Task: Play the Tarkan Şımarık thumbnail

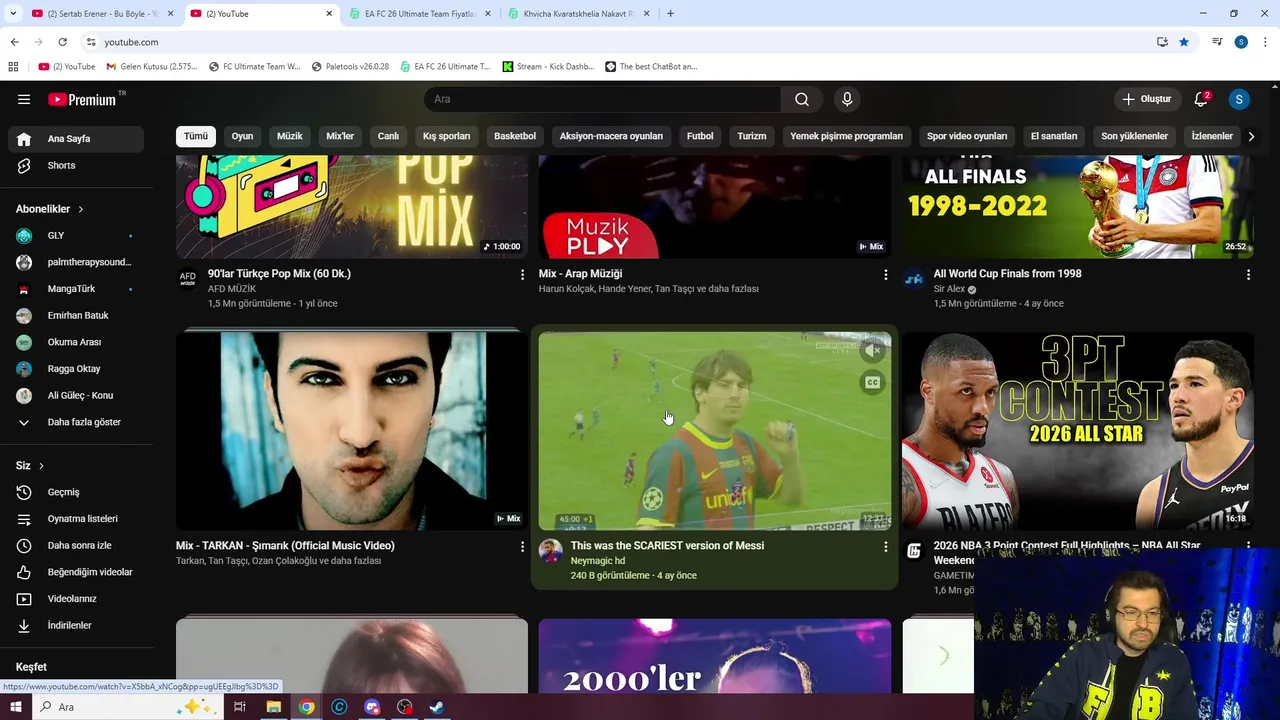Action: click(352, 430)
